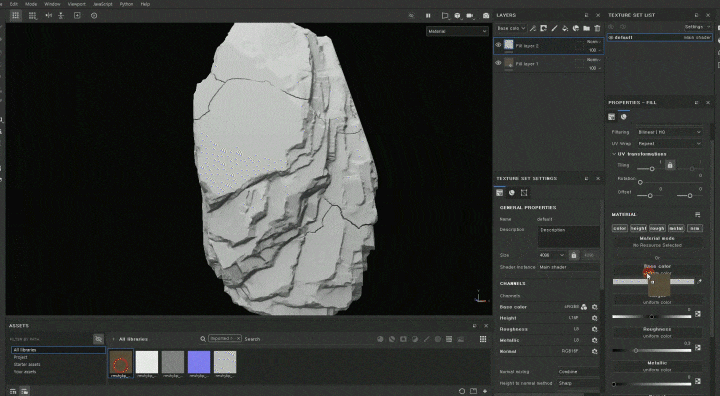Toggle the rough channel button
This screenshot has height=396, width=720.
point(657,228)
